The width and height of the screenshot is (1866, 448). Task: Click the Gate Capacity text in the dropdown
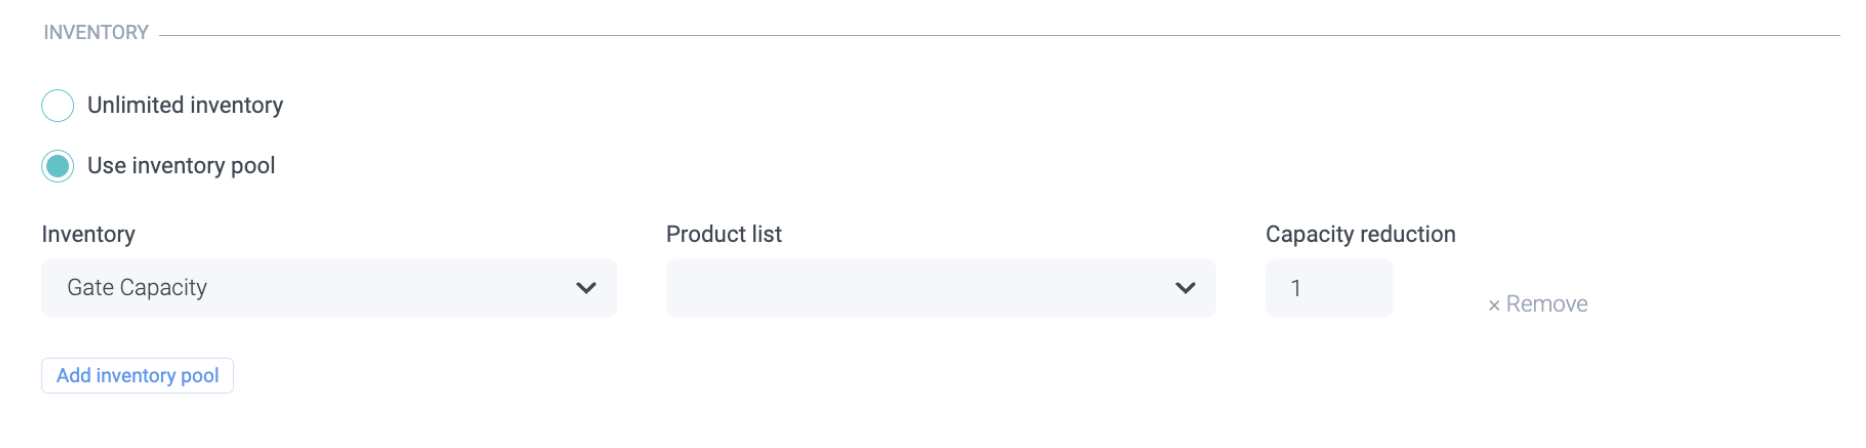tap(137, 288)
